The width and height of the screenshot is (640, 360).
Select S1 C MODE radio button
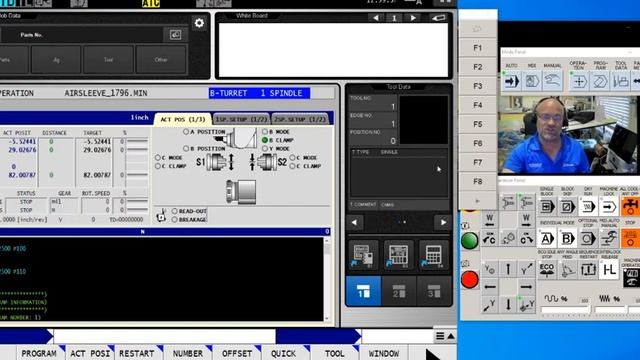158,158
